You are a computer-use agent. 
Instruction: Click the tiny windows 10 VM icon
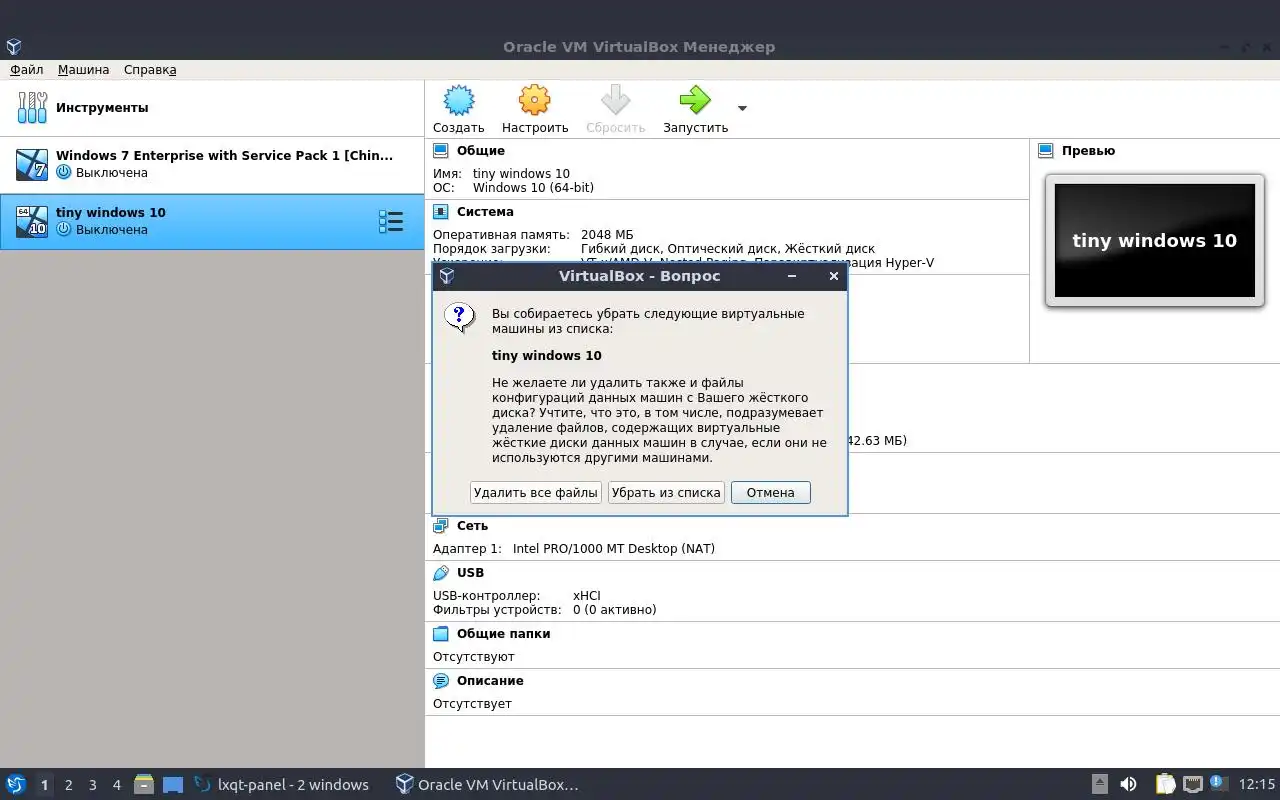pos(32,221)
